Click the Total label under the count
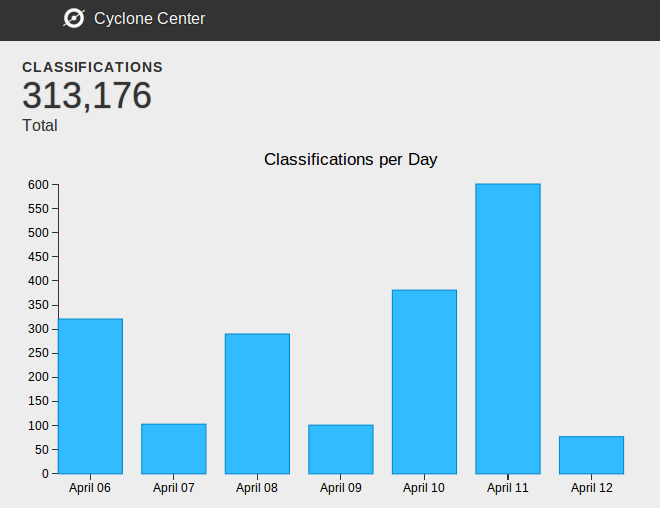Image resolution: width=660 pixels, height=508 pixels. coord(40,126)
